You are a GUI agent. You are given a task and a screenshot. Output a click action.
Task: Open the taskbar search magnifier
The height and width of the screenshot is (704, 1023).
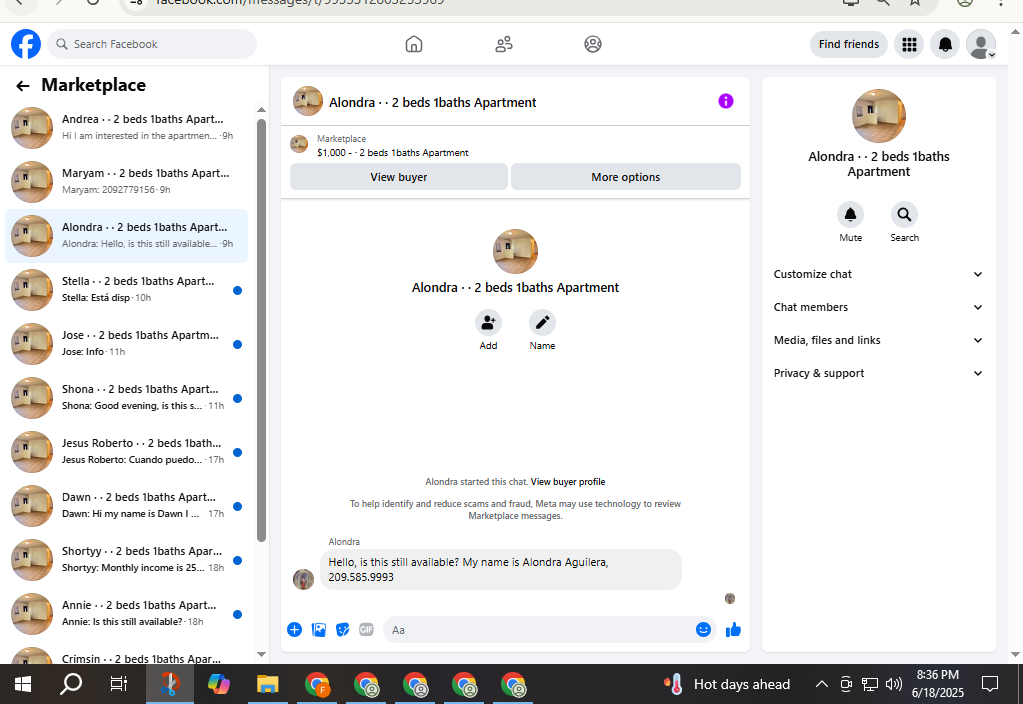70,684
